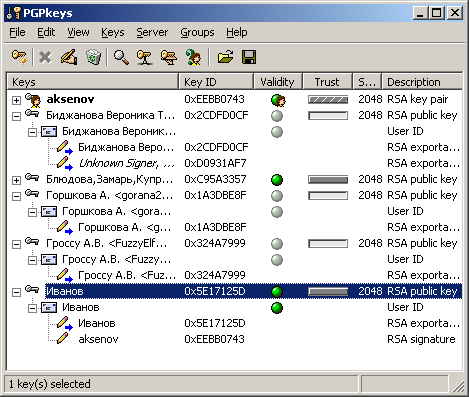Expand the aksenov key tree
The image size is (469, 397).
click(x=16, y=100)
